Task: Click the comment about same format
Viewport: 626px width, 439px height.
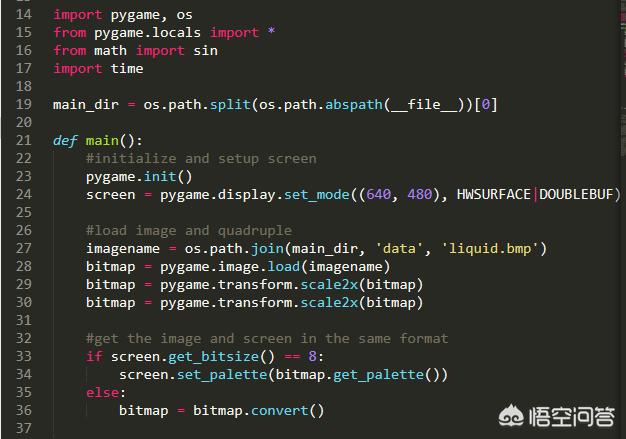Action: pos(266,338)
